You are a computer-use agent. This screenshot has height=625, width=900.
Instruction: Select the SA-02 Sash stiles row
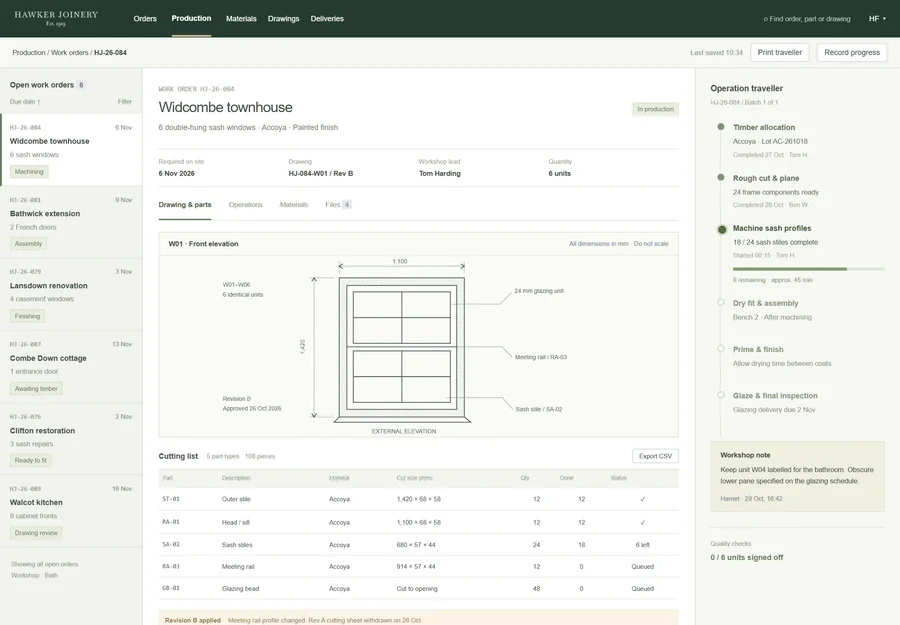point(418,545)
